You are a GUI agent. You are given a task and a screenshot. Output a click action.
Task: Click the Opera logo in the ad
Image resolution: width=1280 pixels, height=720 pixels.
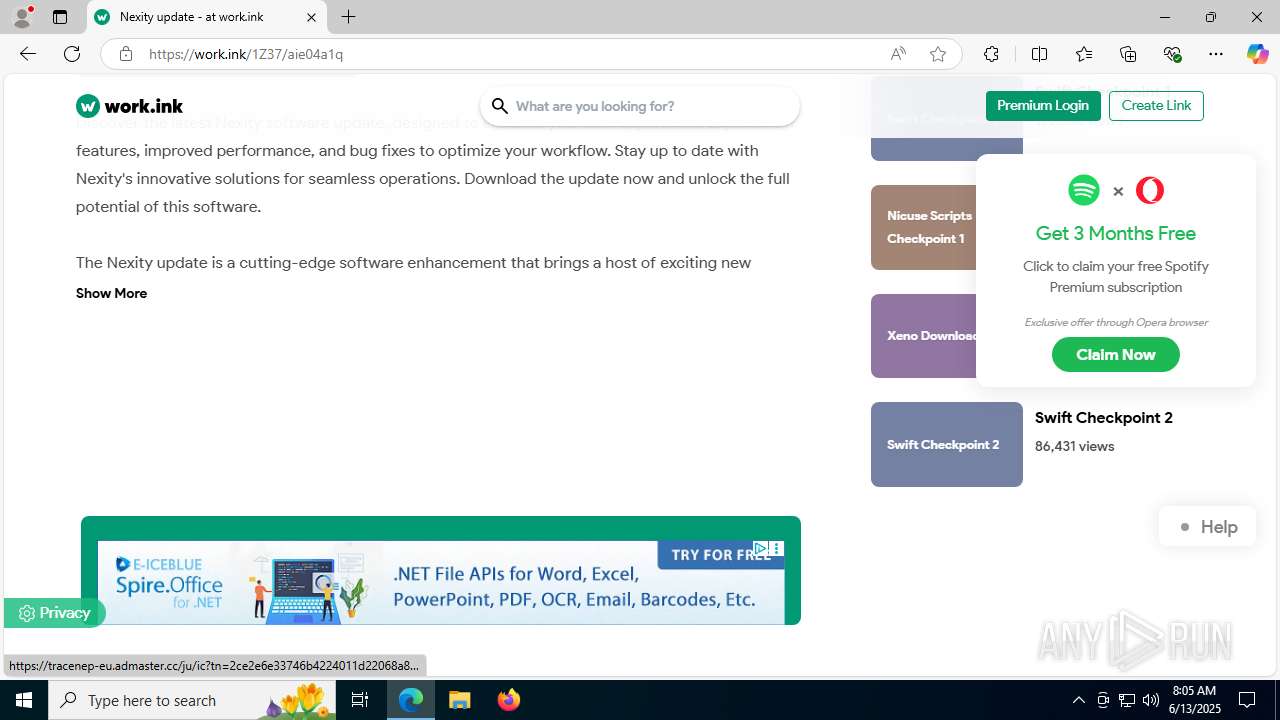[1150, 190]
